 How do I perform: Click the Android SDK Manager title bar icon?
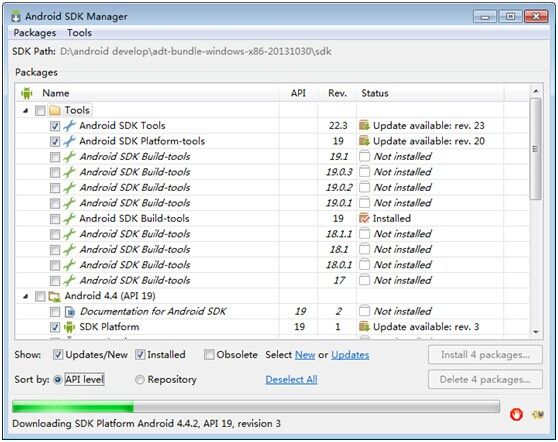[x=16, y=16]
